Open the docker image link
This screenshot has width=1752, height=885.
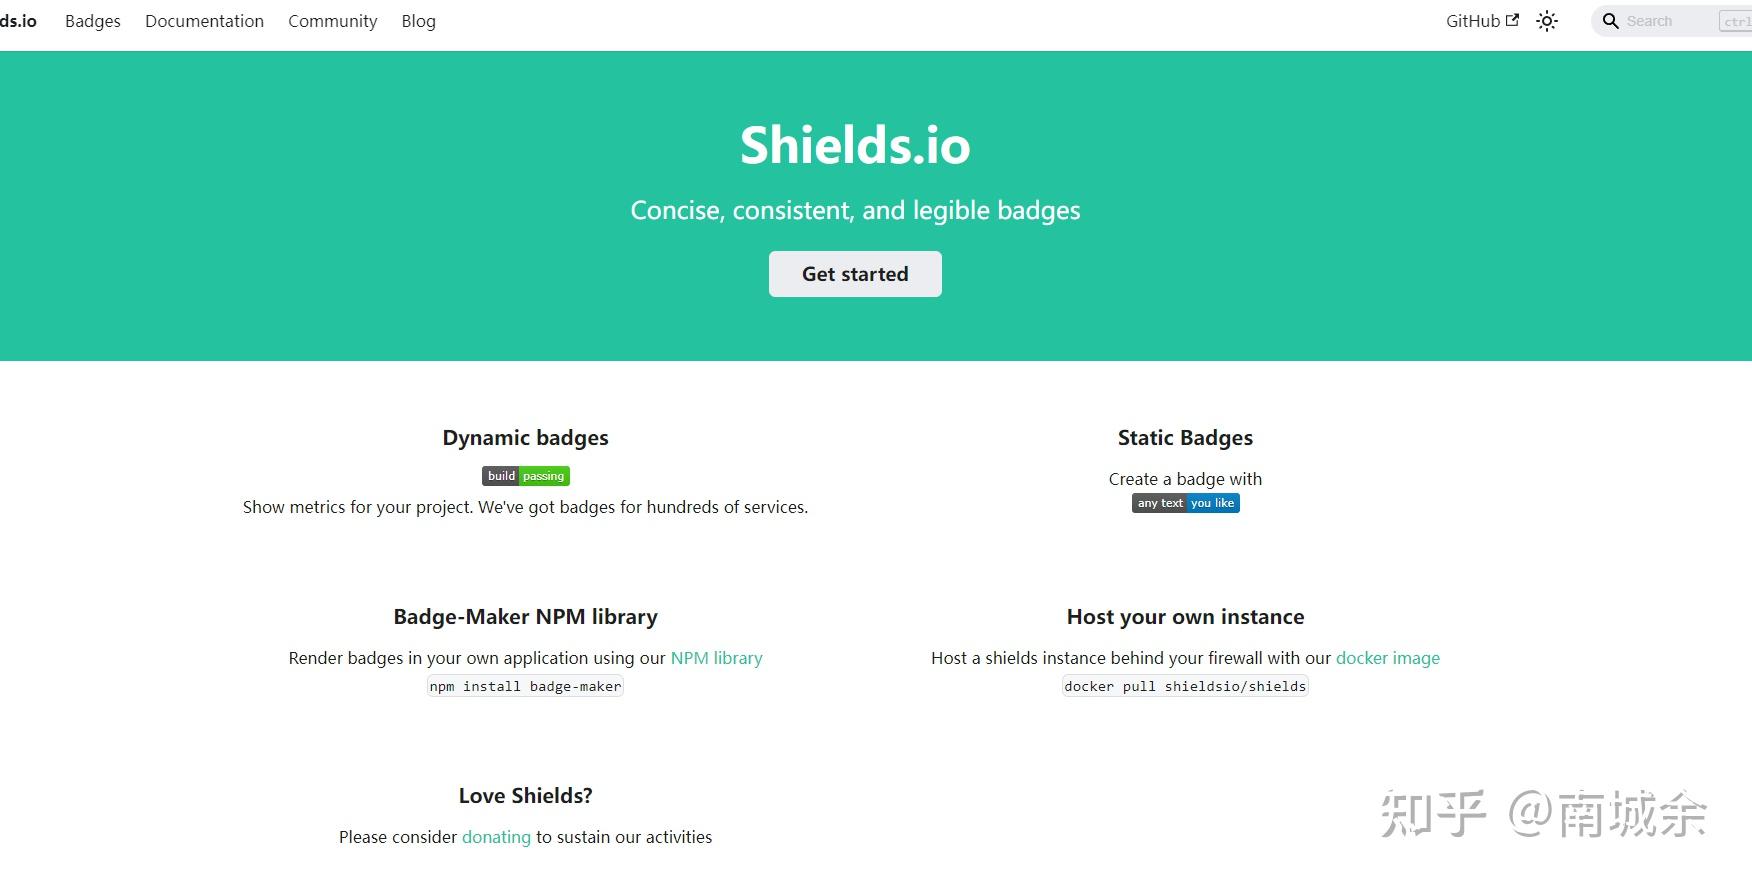1387,658
